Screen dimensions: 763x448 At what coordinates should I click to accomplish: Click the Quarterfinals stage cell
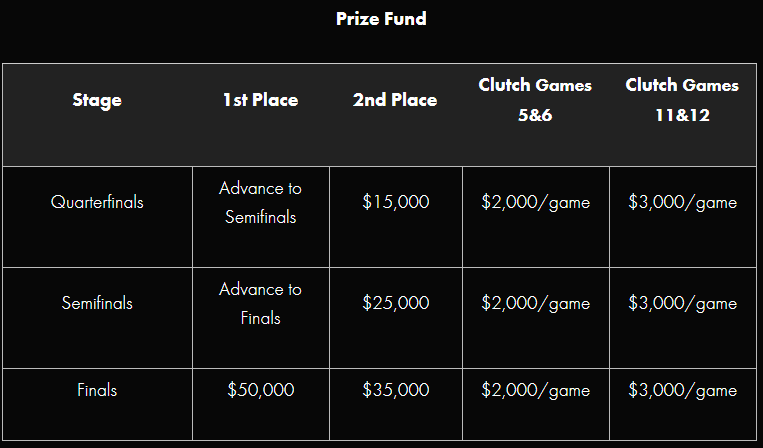97,202
